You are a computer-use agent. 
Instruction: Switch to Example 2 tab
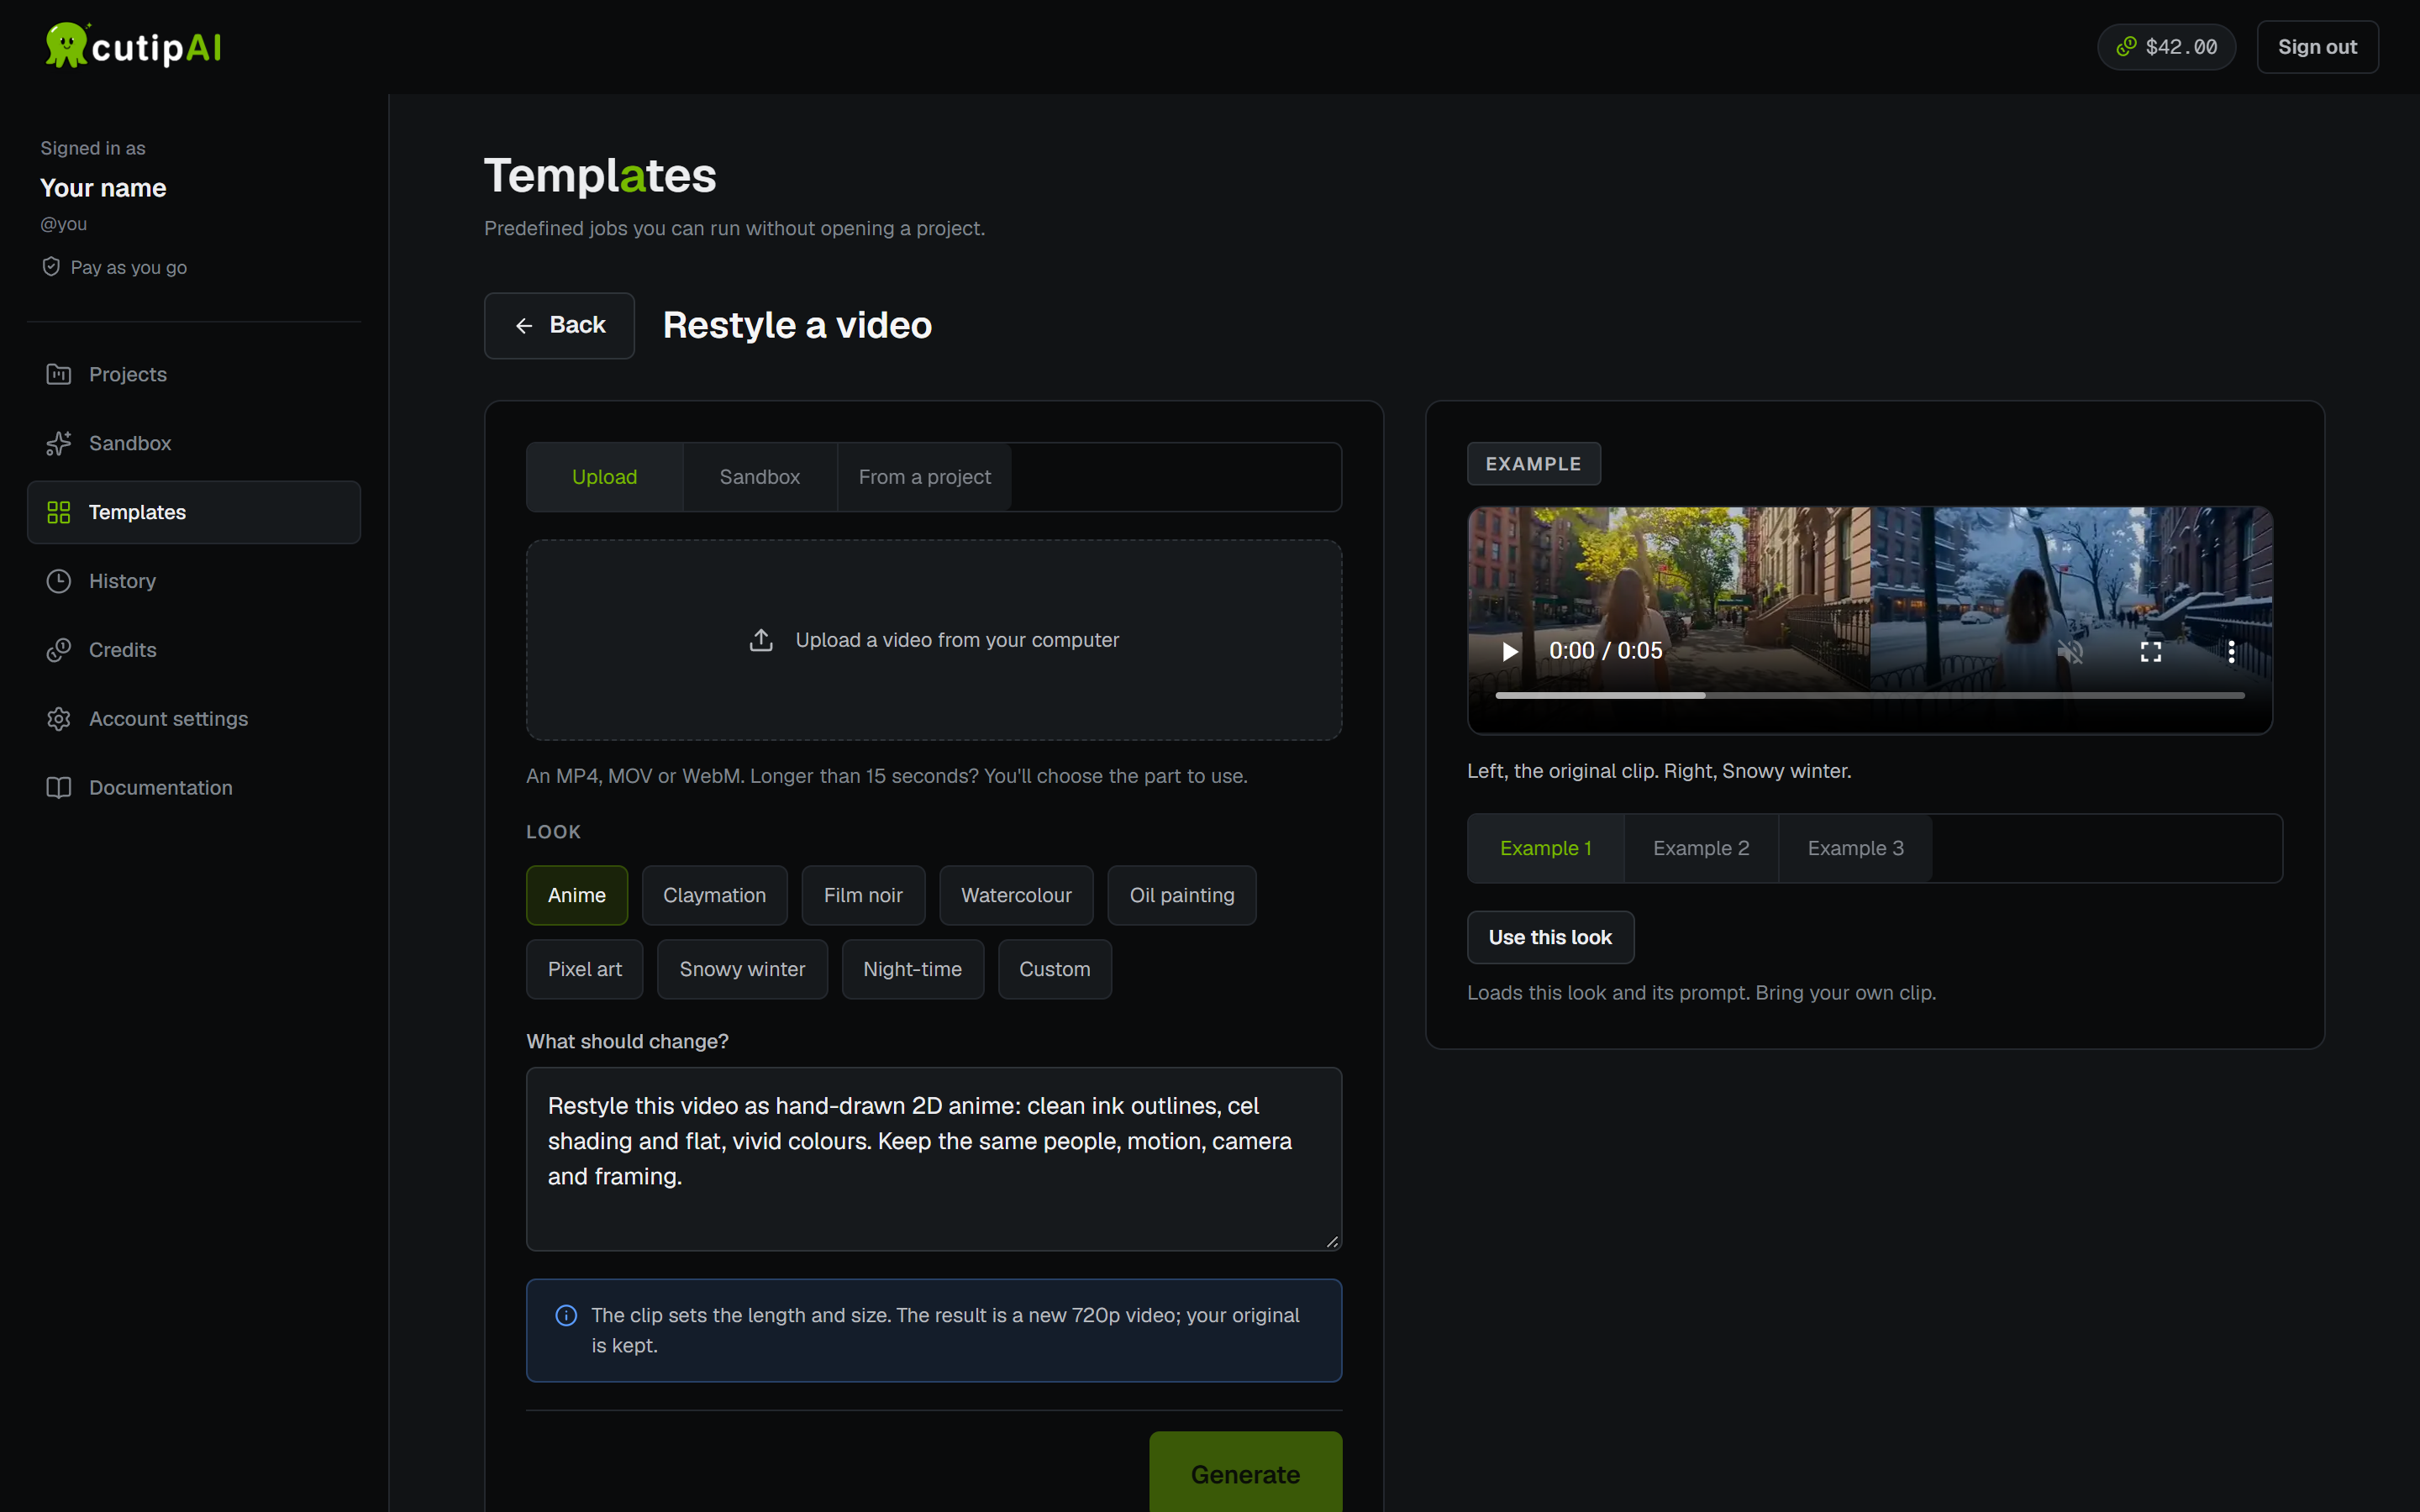[x=1701, y=848]
